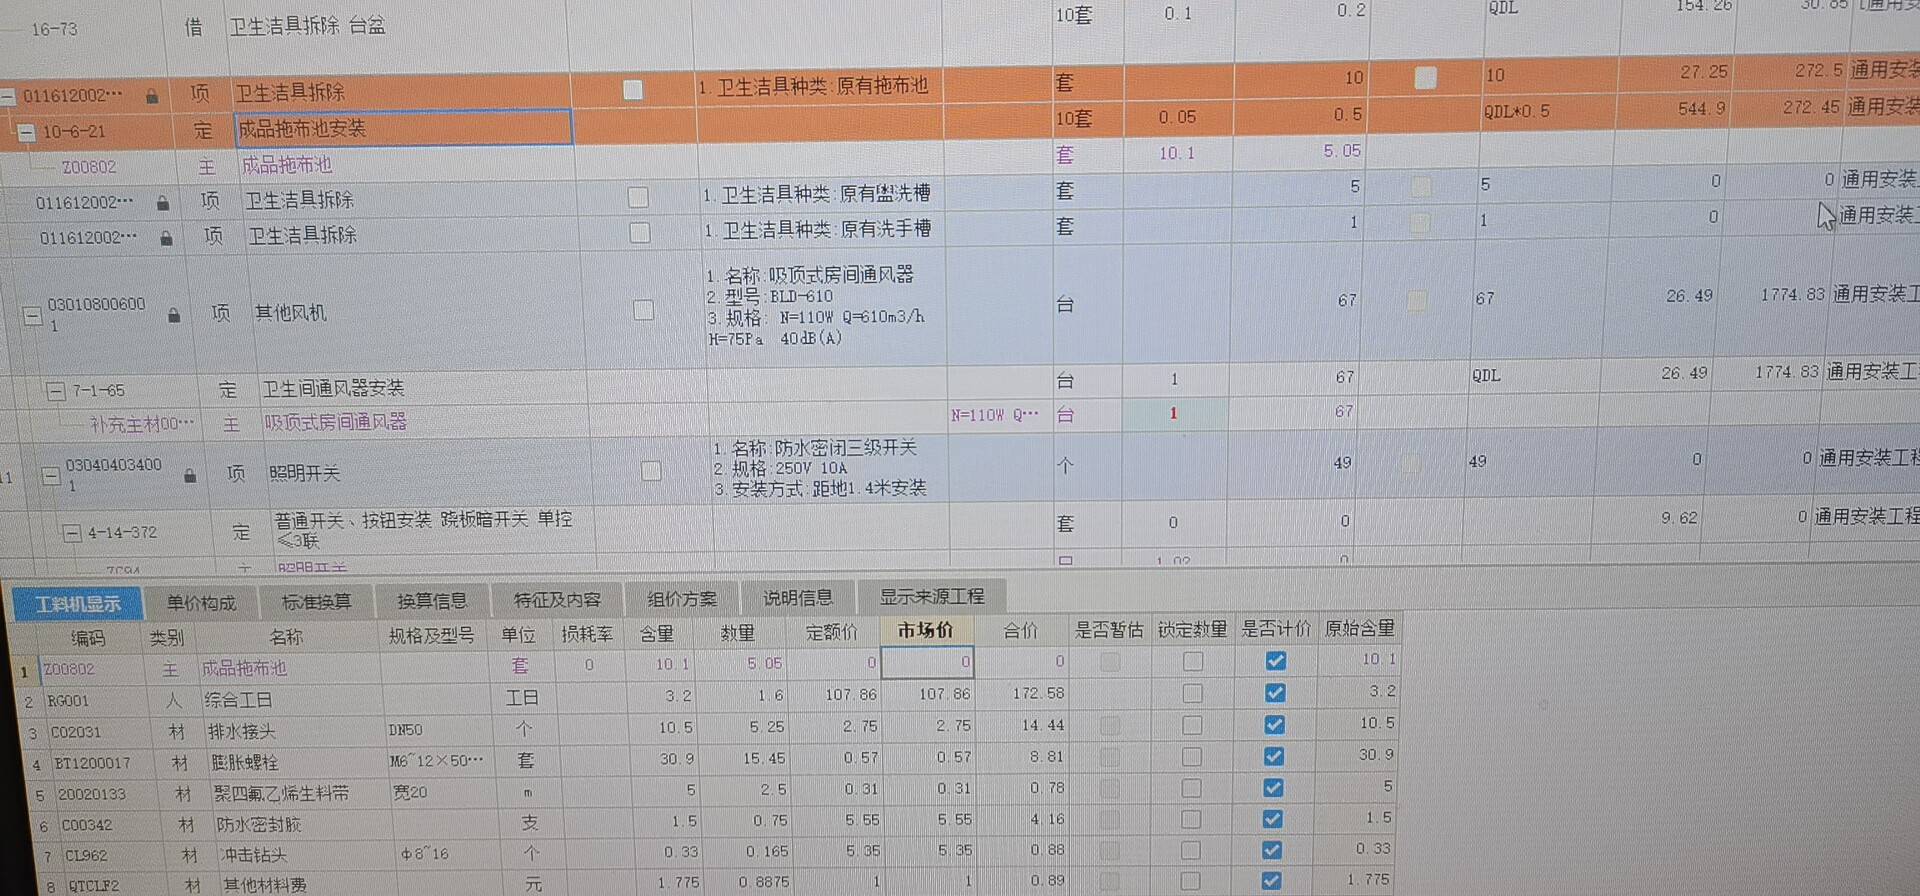The width and height of the screenshot is (1920, 896).
Task: Click the 损耗率 column header
Action: 587,634
